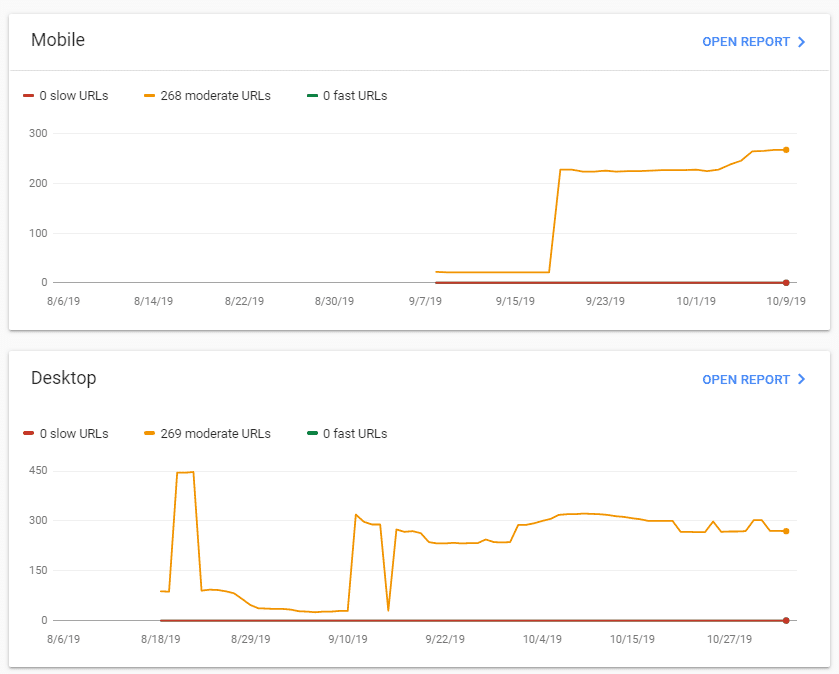The height and width of the screenshot is (674, 839).
Task: Click the 9/23/19 date on Mobile chart axis
Action: tap(604, 301)
